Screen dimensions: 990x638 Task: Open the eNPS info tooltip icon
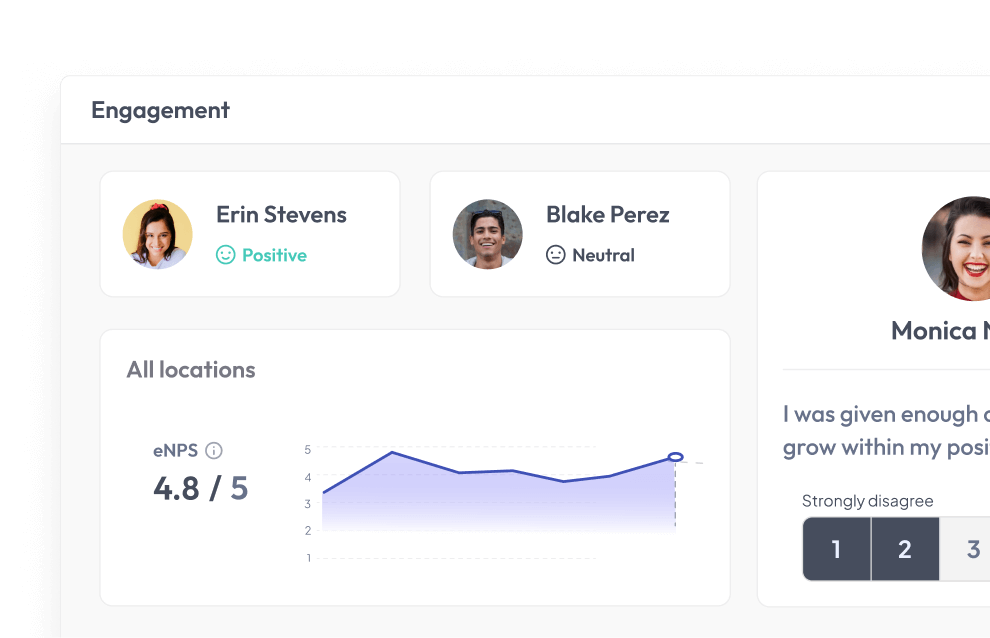[214, 451]
